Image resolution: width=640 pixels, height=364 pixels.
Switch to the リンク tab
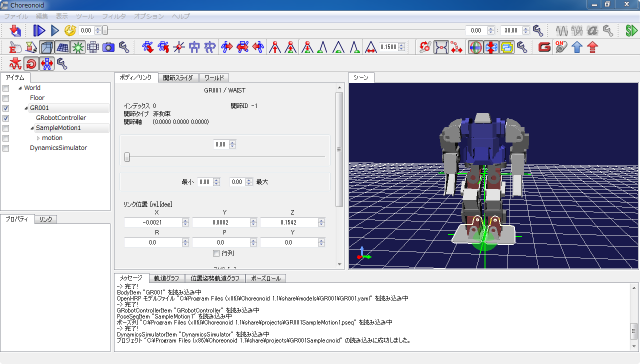(46, 219)
